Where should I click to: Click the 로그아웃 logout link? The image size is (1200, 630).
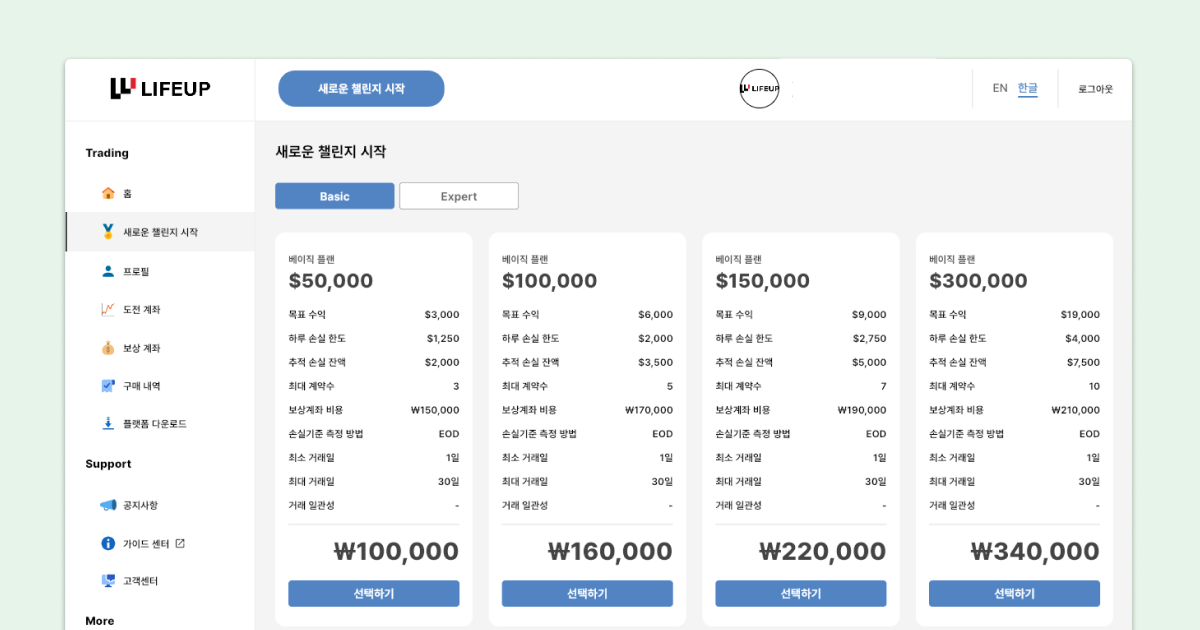tap(1095, 89)
